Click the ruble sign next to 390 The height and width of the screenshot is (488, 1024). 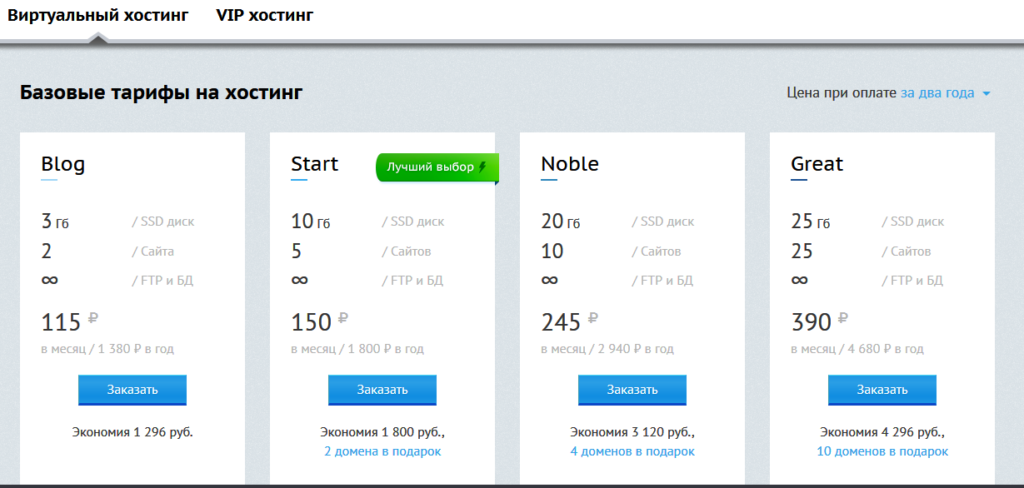[x=843, y=319]
